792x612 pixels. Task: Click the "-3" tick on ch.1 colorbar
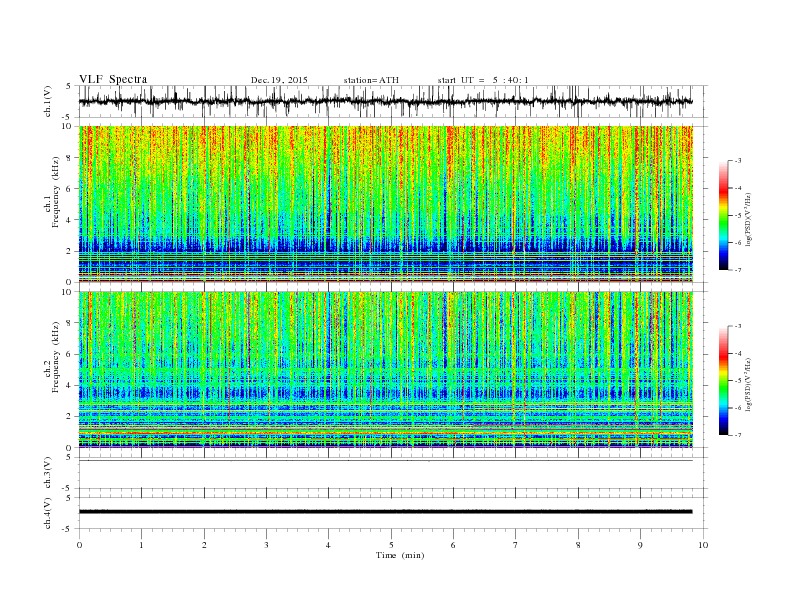738,161
